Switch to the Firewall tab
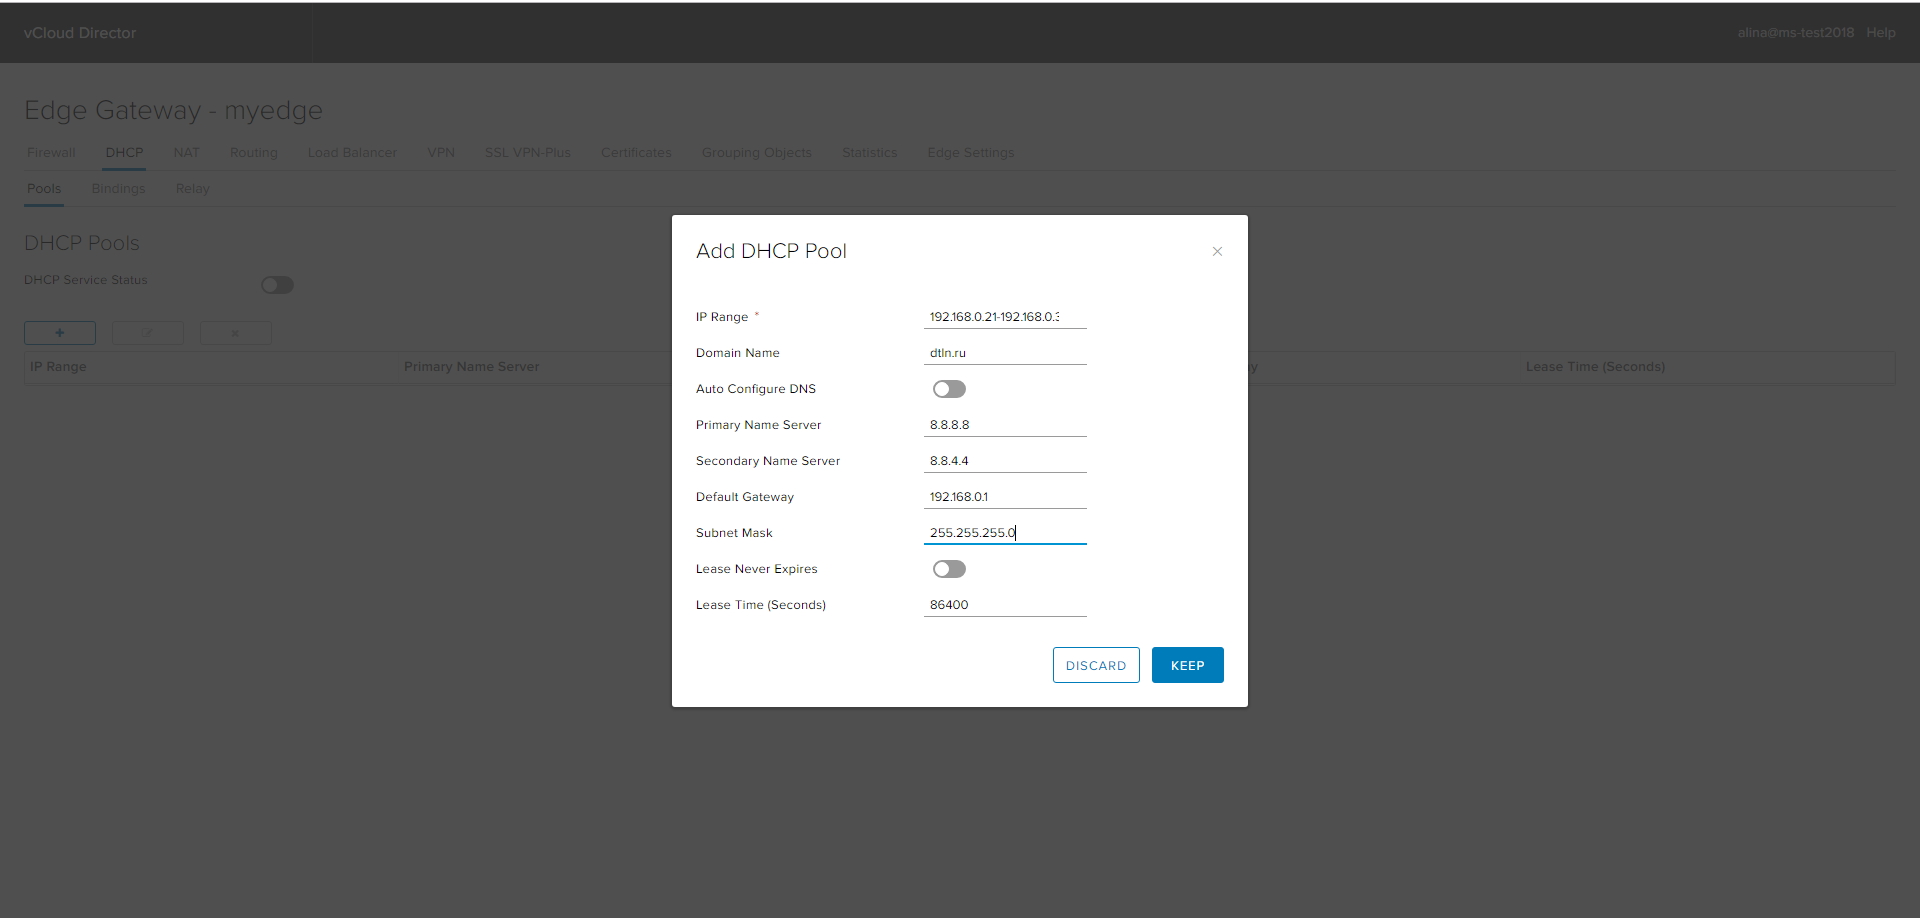Image resolution: width=1920 pixels, height=918 pixels. (x=51, y=152)
